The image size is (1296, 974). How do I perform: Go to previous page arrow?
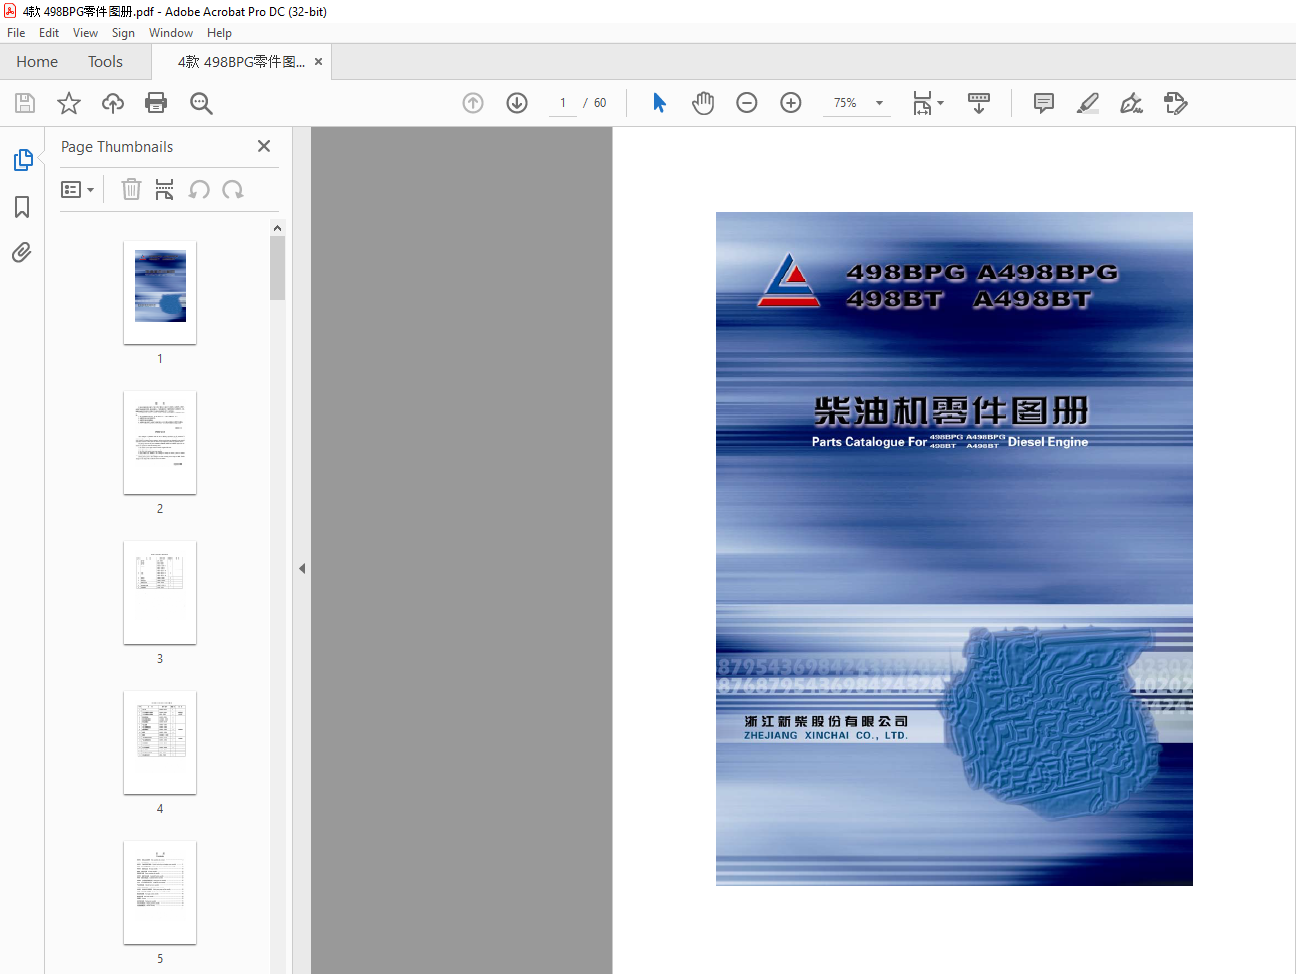[473, 103]
